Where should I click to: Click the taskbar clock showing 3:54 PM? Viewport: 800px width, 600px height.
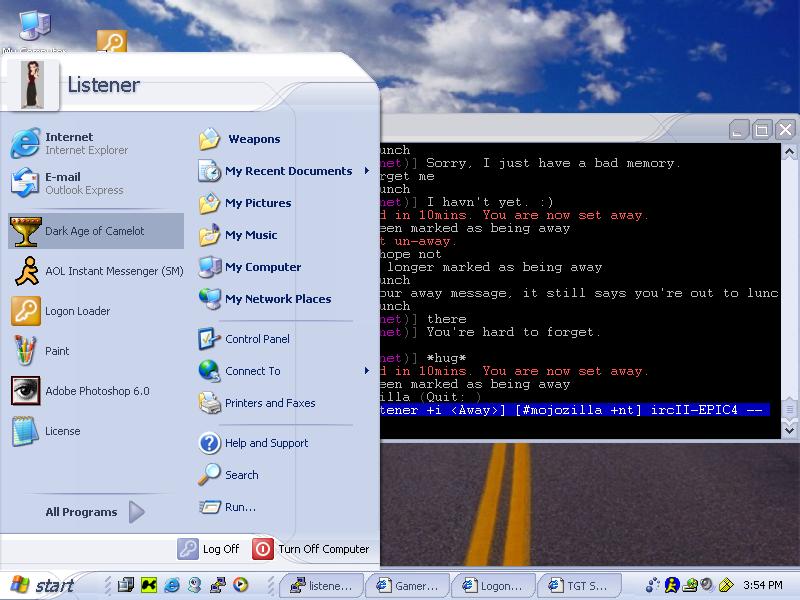(764, 585)
